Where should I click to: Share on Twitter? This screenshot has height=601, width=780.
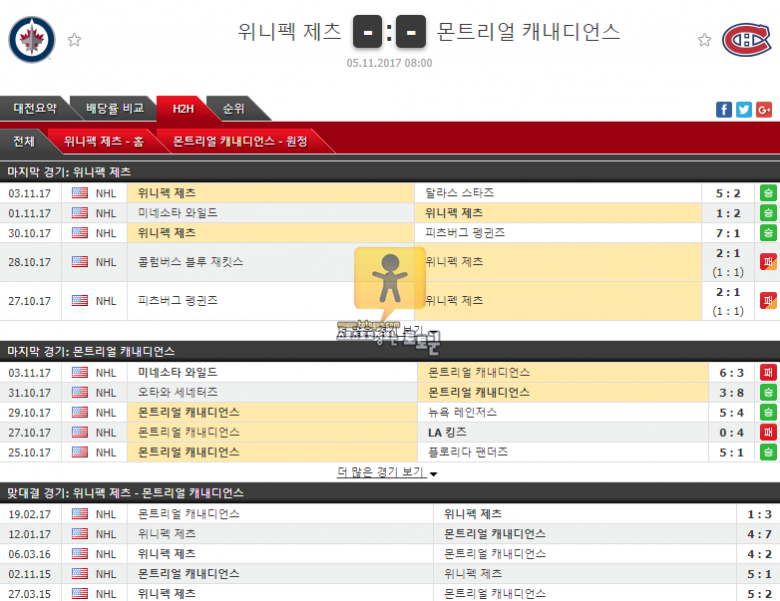coord(744,109)
